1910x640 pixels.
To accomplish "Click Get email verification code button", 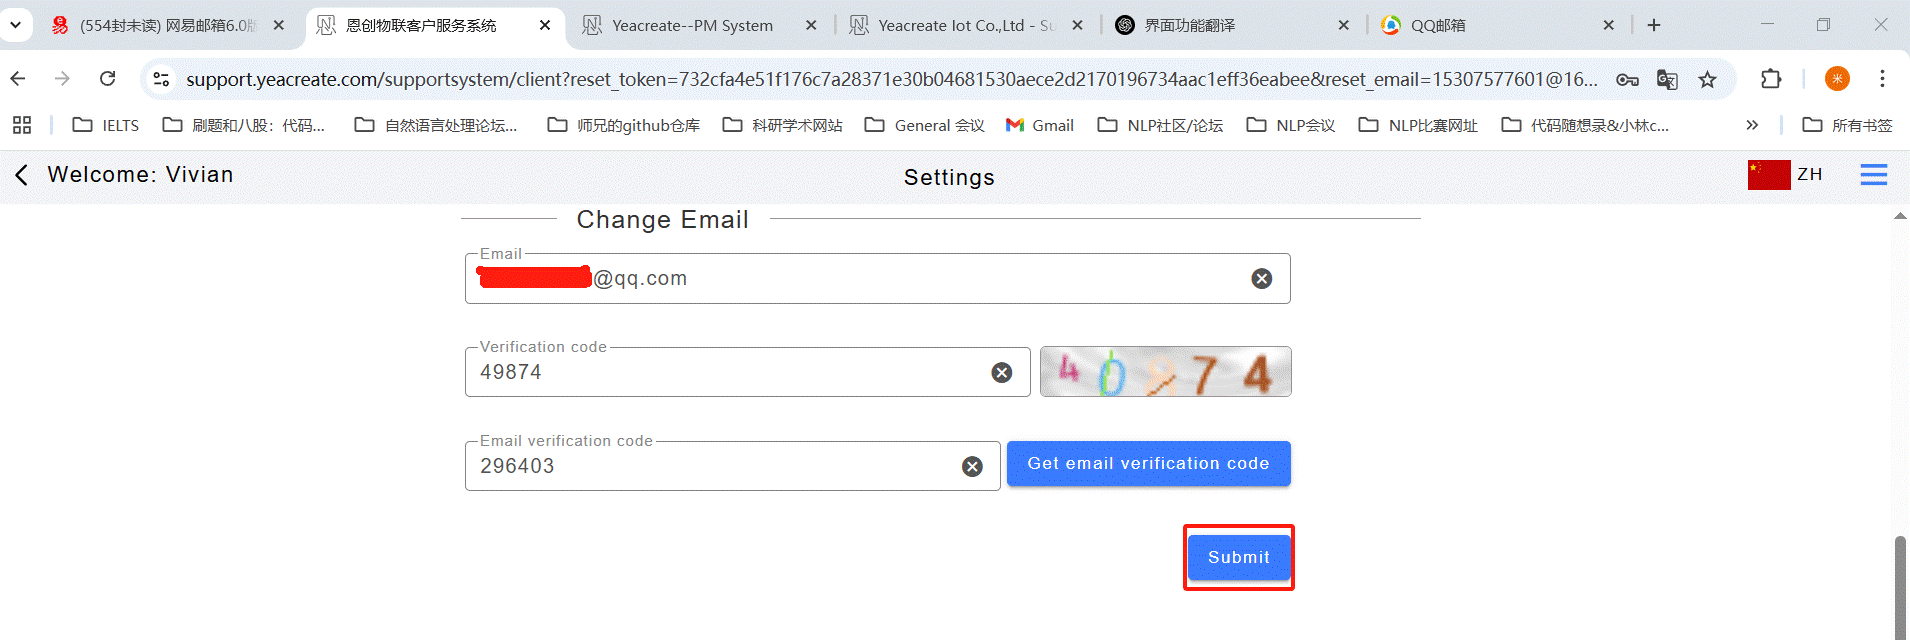I will click(x=1148, y=464).
